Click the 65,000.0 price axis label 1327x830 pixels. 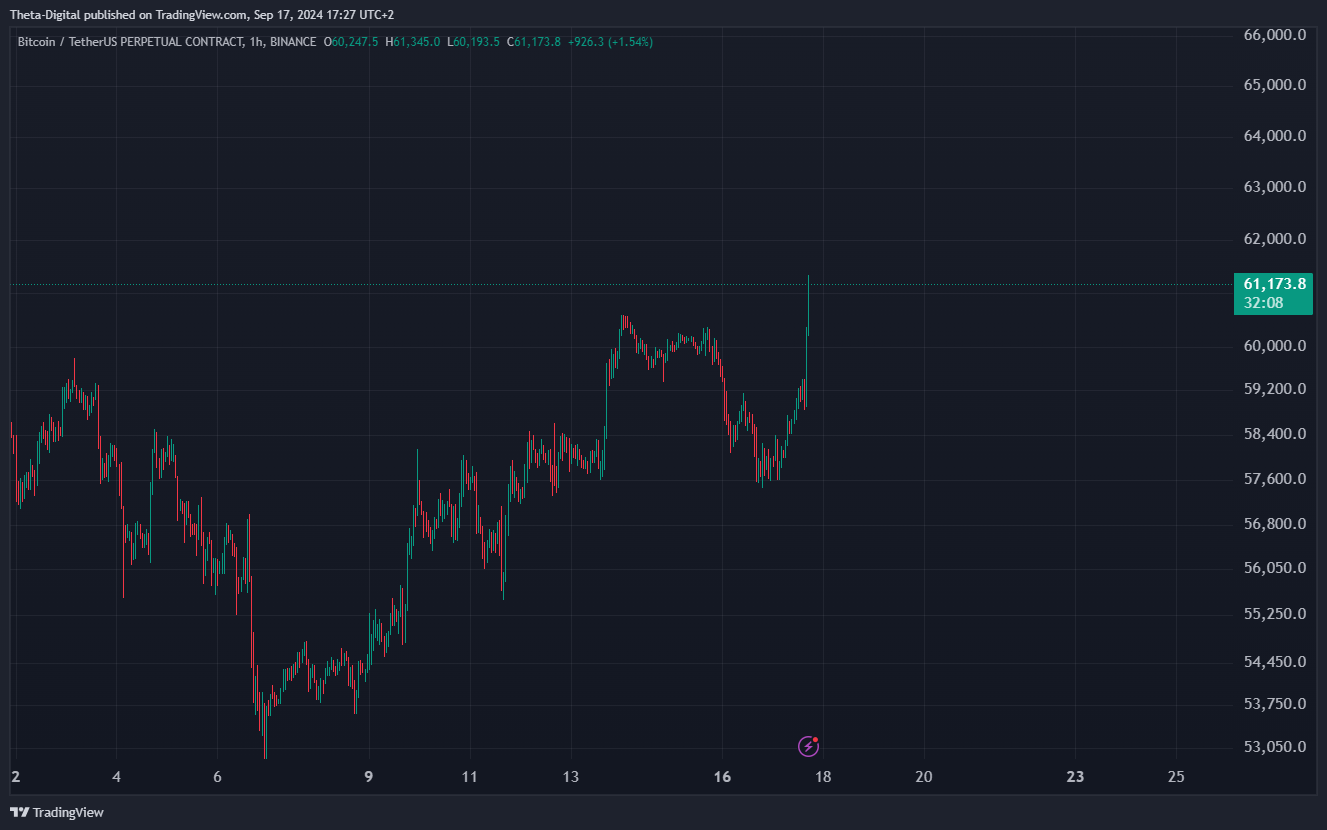pos(1274,85)
